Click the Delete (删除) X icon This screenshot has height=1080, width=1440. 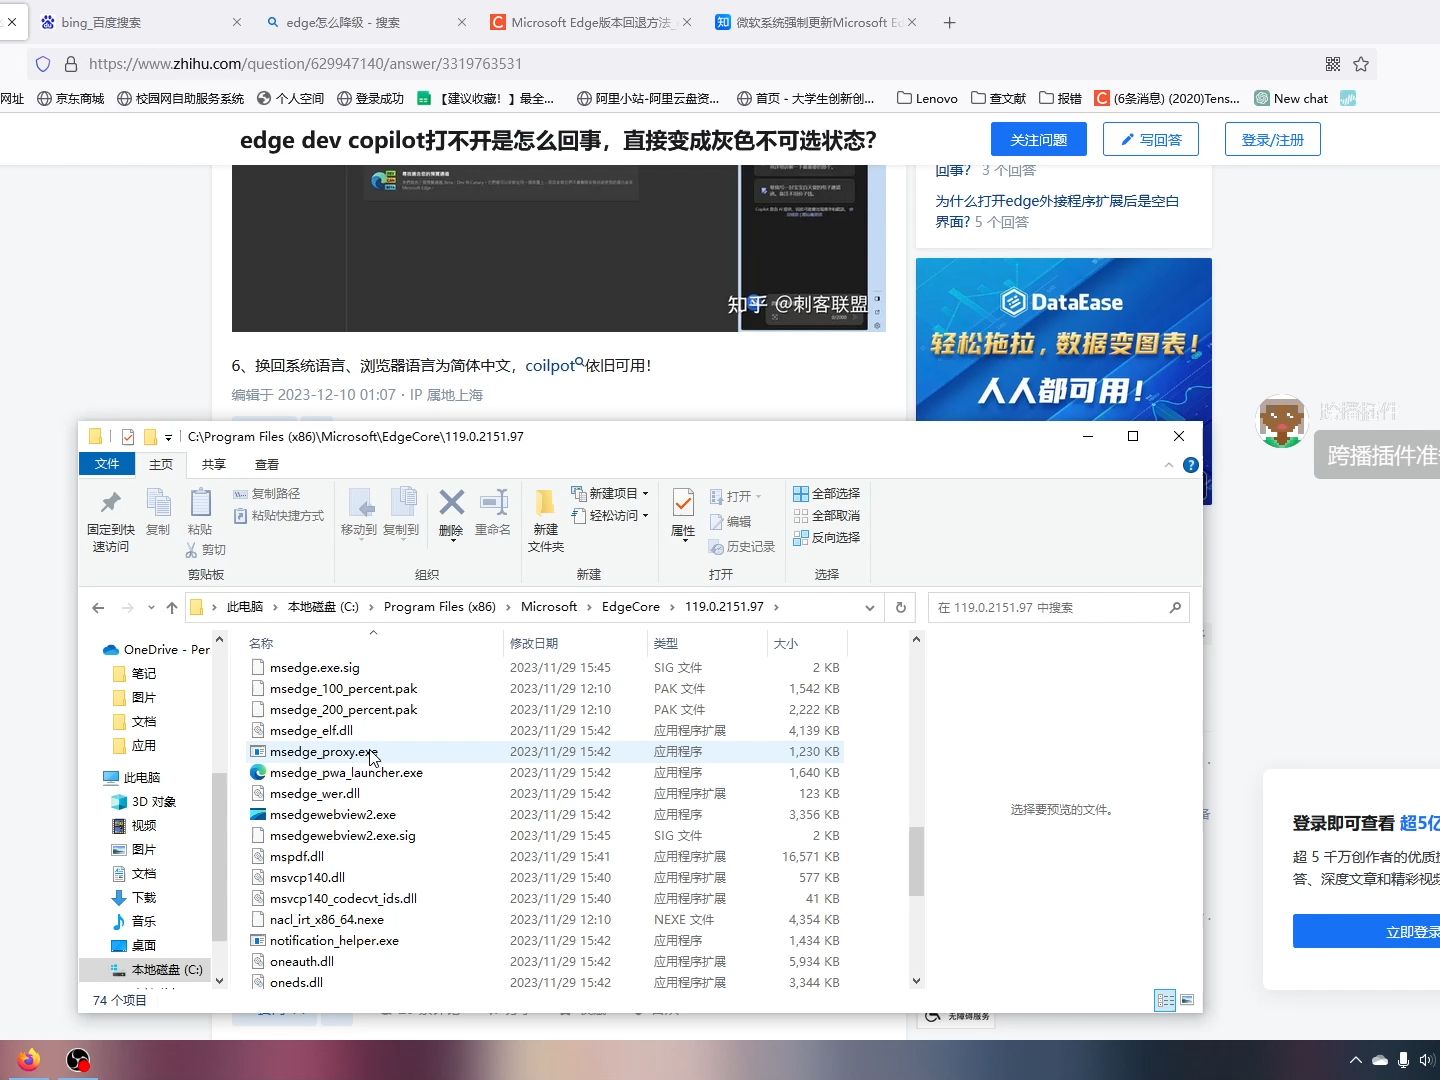pos(452,502)
